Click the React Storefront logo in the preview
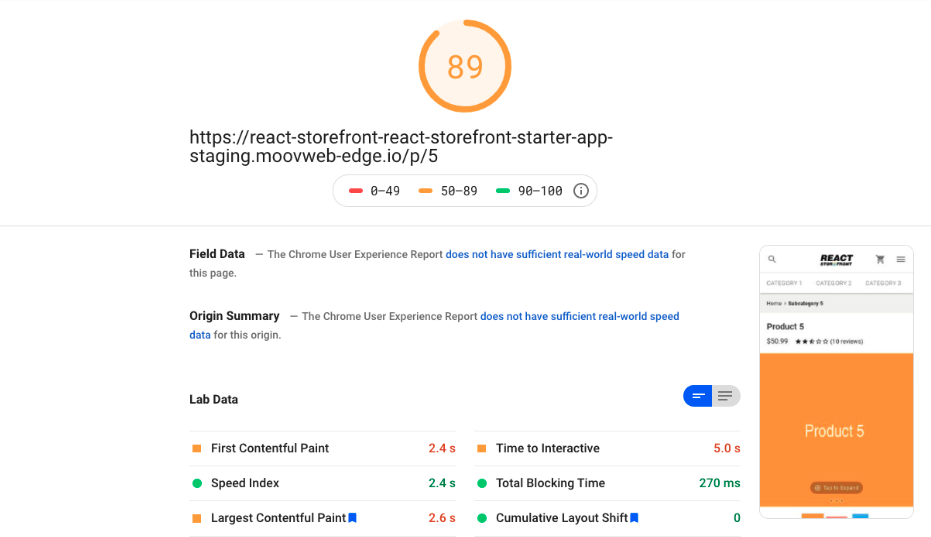 click(836, 259)
